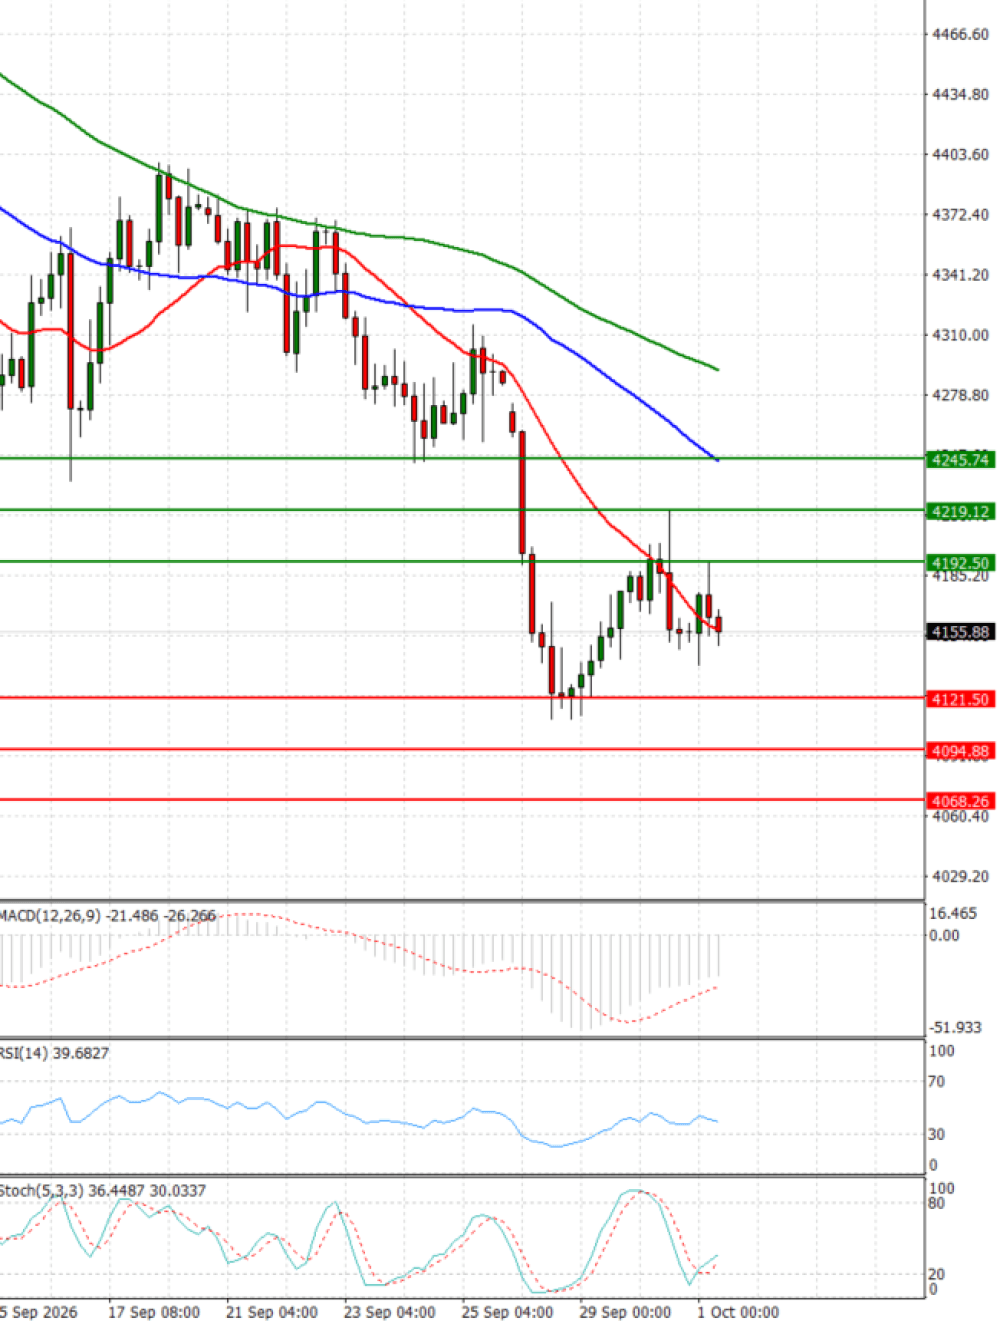The image size is (1000, 1321).
Task: Click the 4466.60 price axis label
Action: (960, 34)
